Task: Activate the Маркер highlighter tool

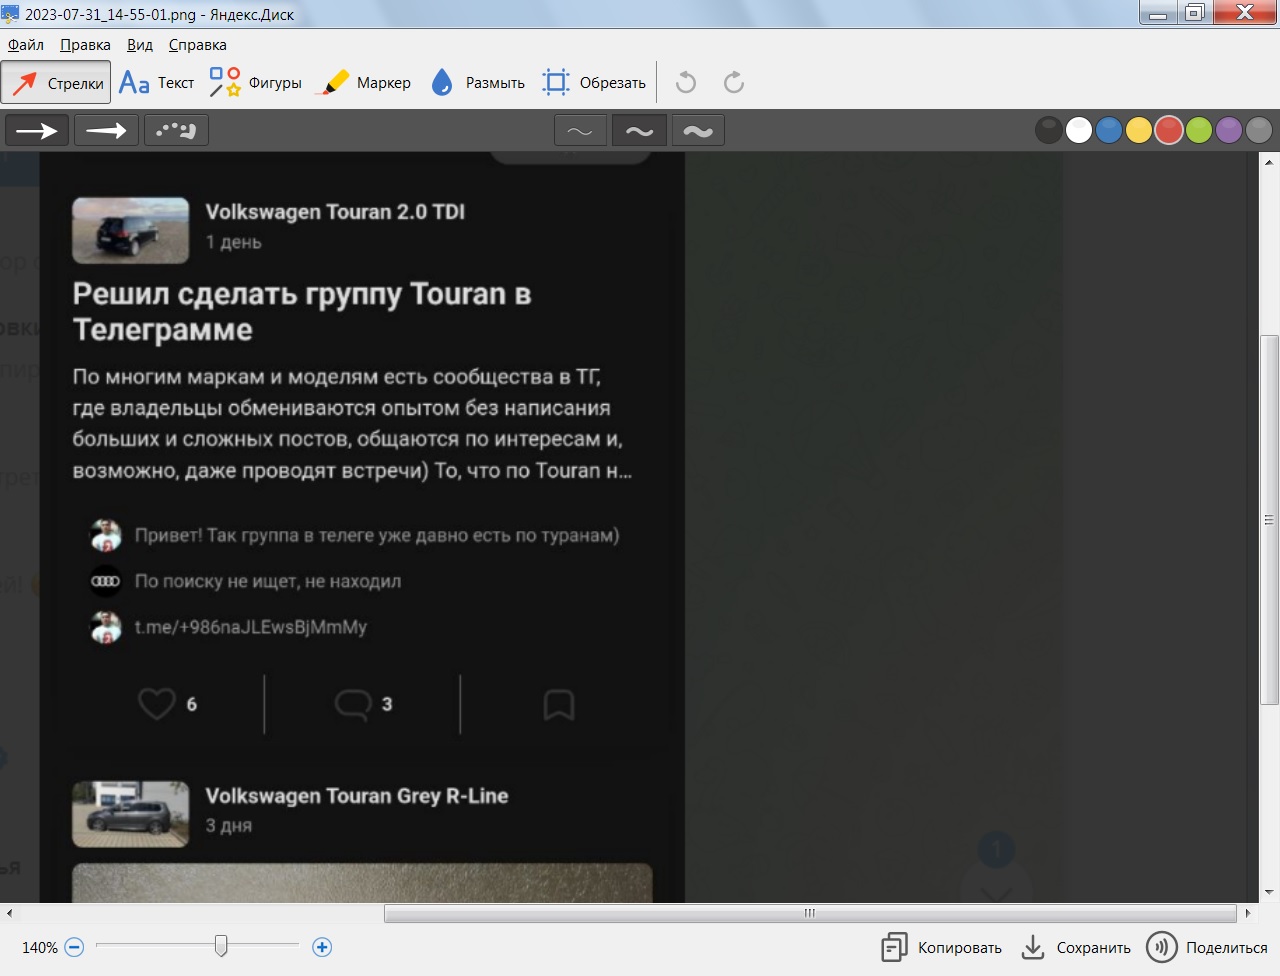Action: (362, 82)
